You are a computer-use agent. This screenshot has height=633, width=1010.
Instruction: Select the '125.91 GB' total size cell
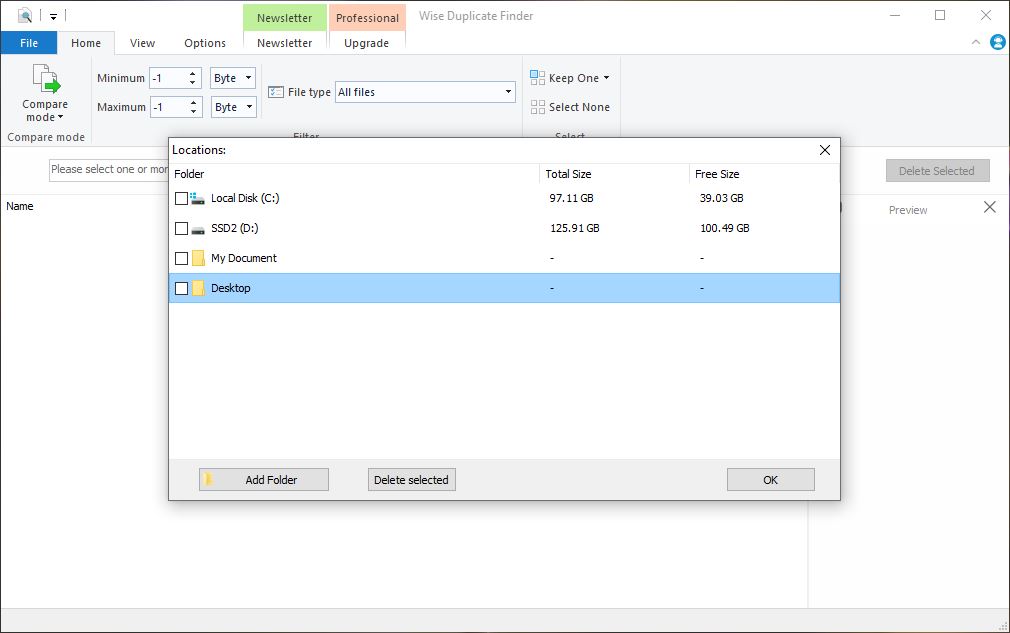click(575, 228)
